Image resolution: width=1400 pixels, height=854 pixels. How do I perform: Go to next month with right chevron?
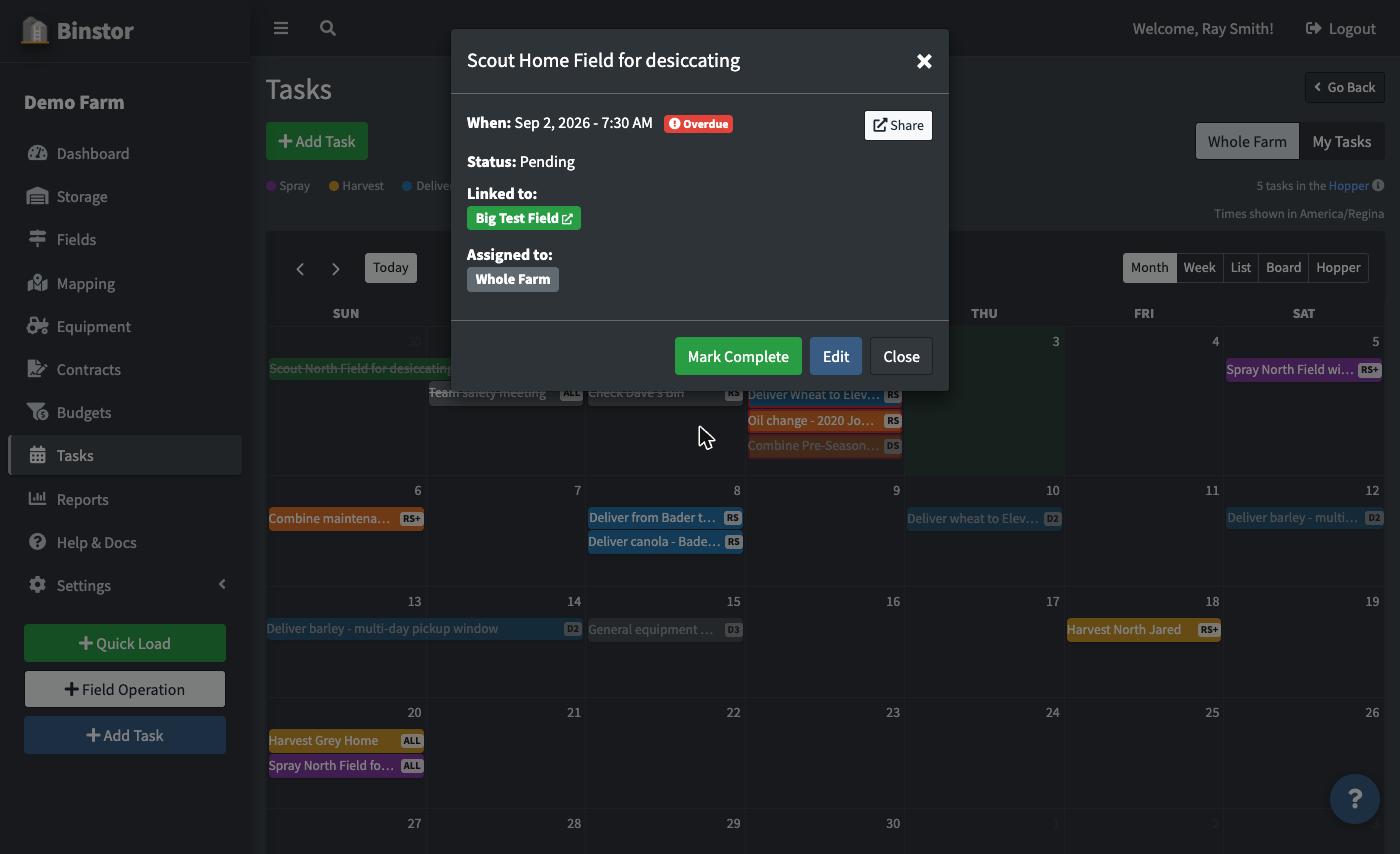[336, 268]
